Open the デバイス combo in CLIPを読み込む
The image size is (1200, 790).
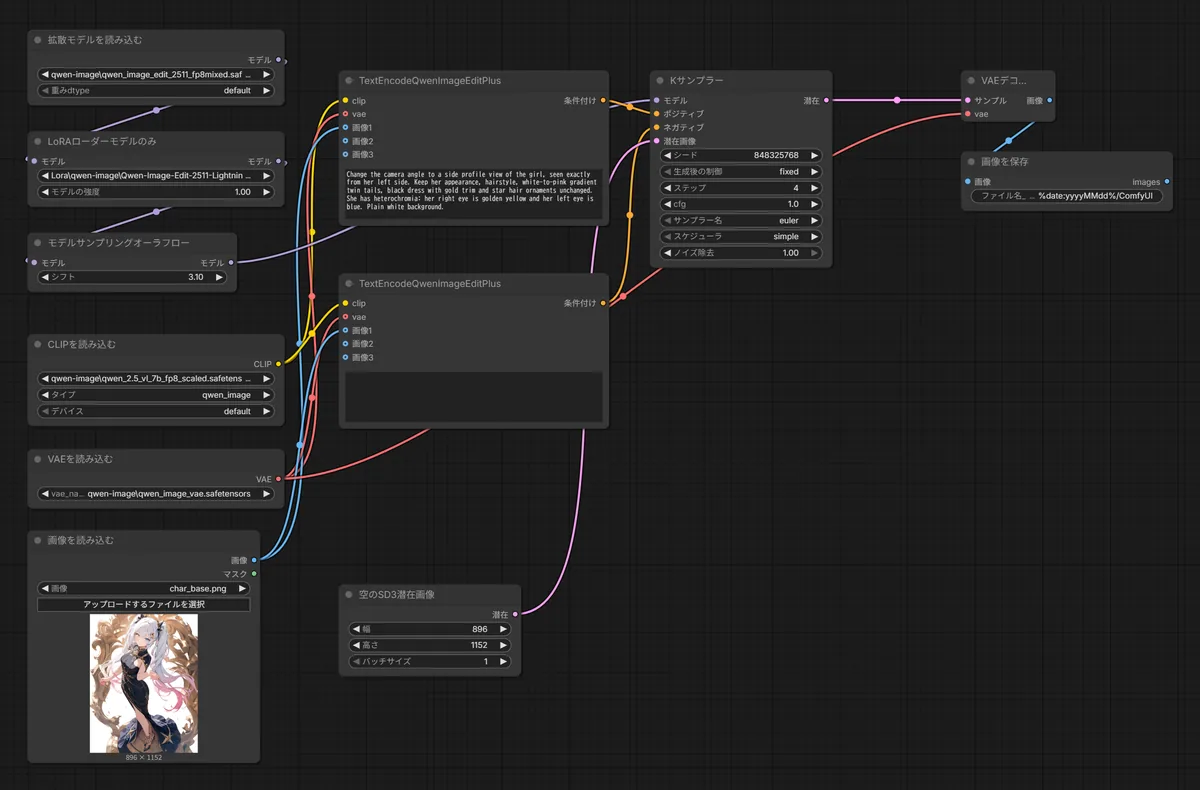point(155,411)
